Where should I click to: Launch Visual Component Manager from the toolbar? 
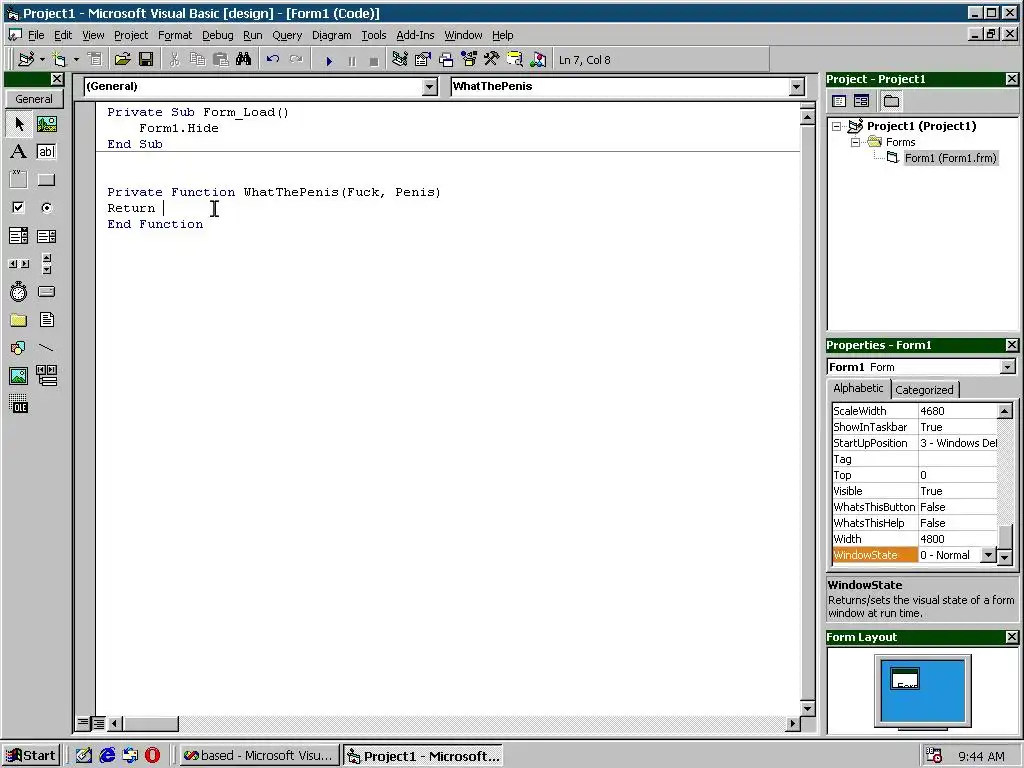538,60
